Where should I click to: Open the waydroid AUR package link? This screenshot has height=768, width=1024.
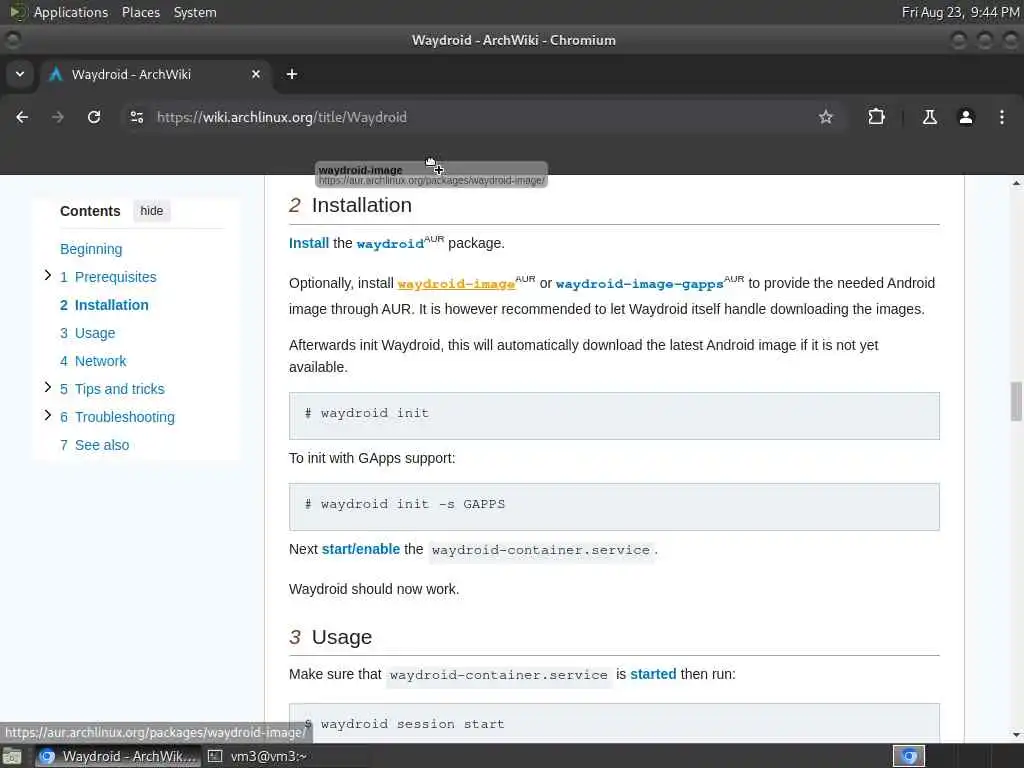tap(390, 244)
